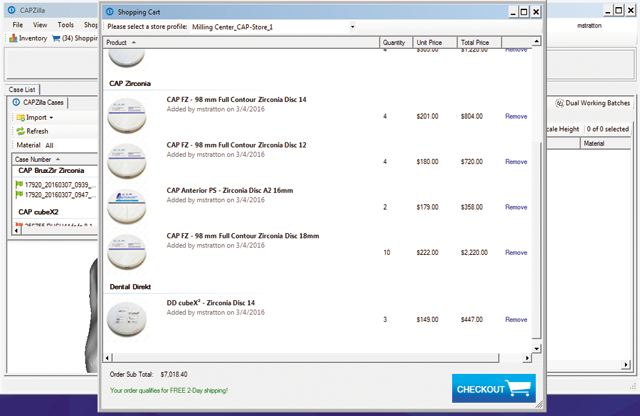
Task: Click quantity 10 for Disc 18mm
Action: [x=387, y=252]
